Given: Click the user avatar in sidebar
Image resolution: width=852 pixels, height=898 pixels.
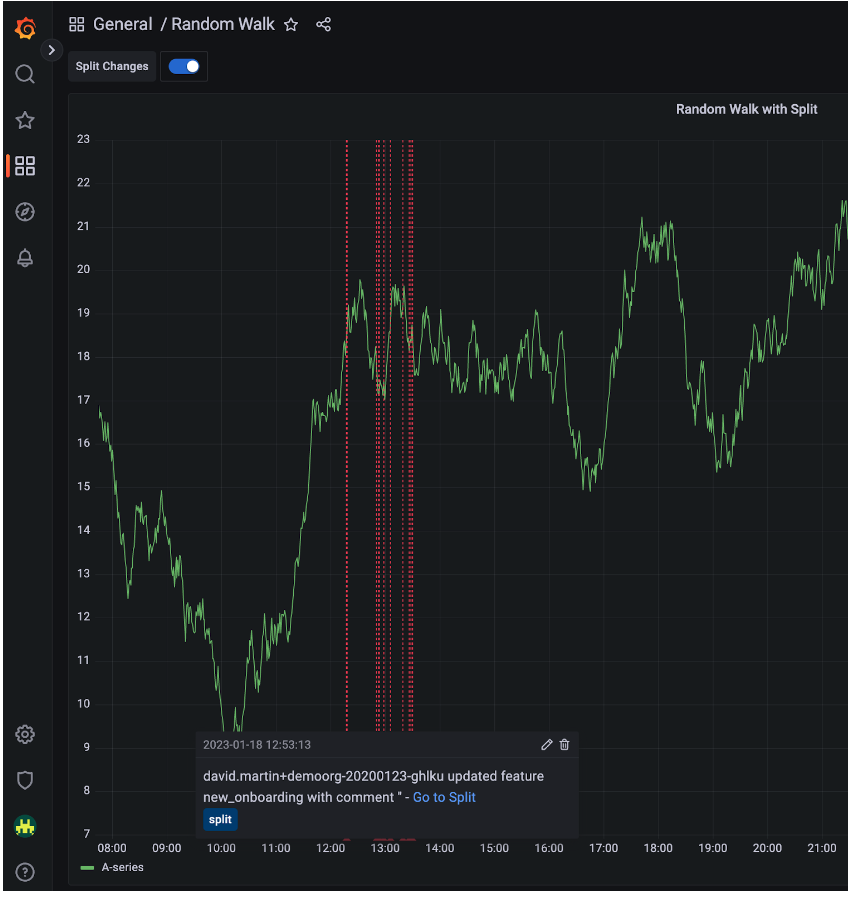Looking at the screenshot, I should point(26,826).
